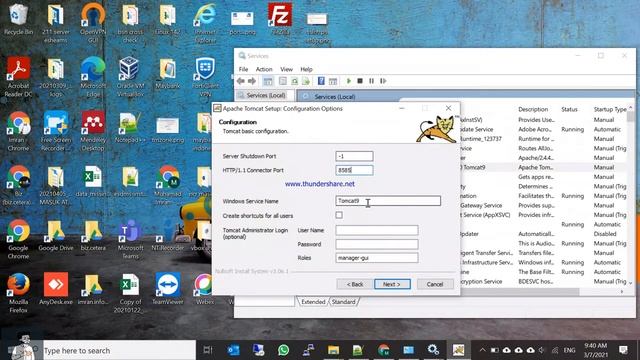Select the Recycle Bin desktop icon
The width and height of the screenshot is (640, 360).
[18, 20]
